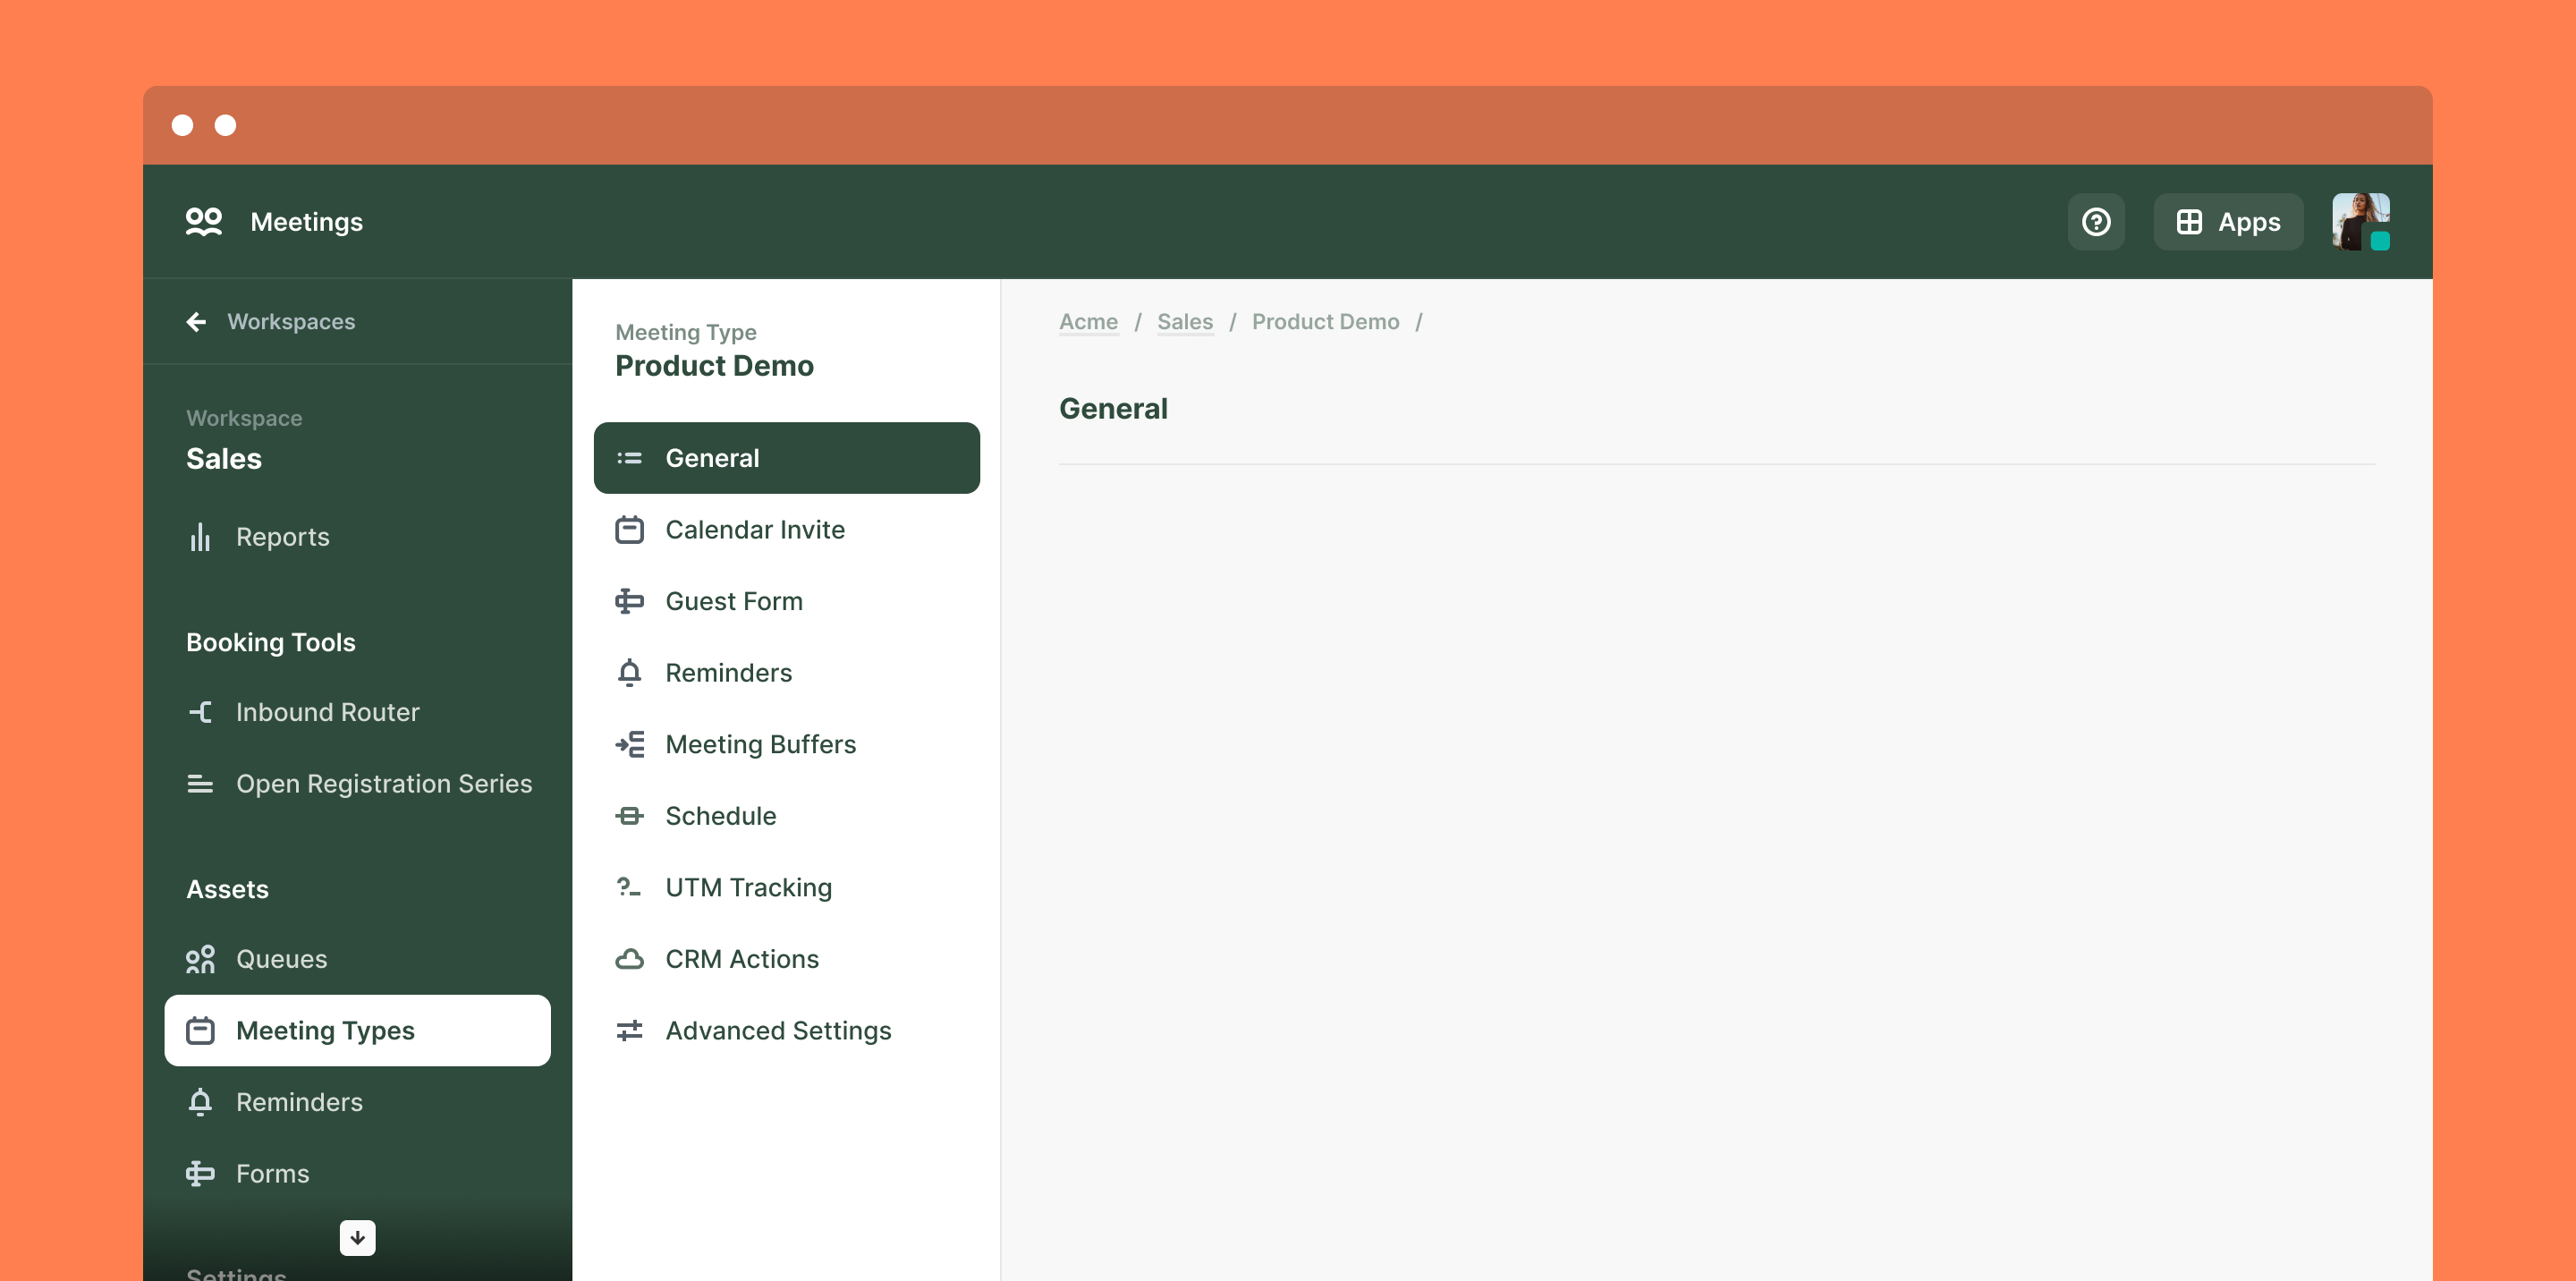This screenshot has width=2576, height=1281.
Task: Open Forms in the sidebar
Action: pos(272,1174)
